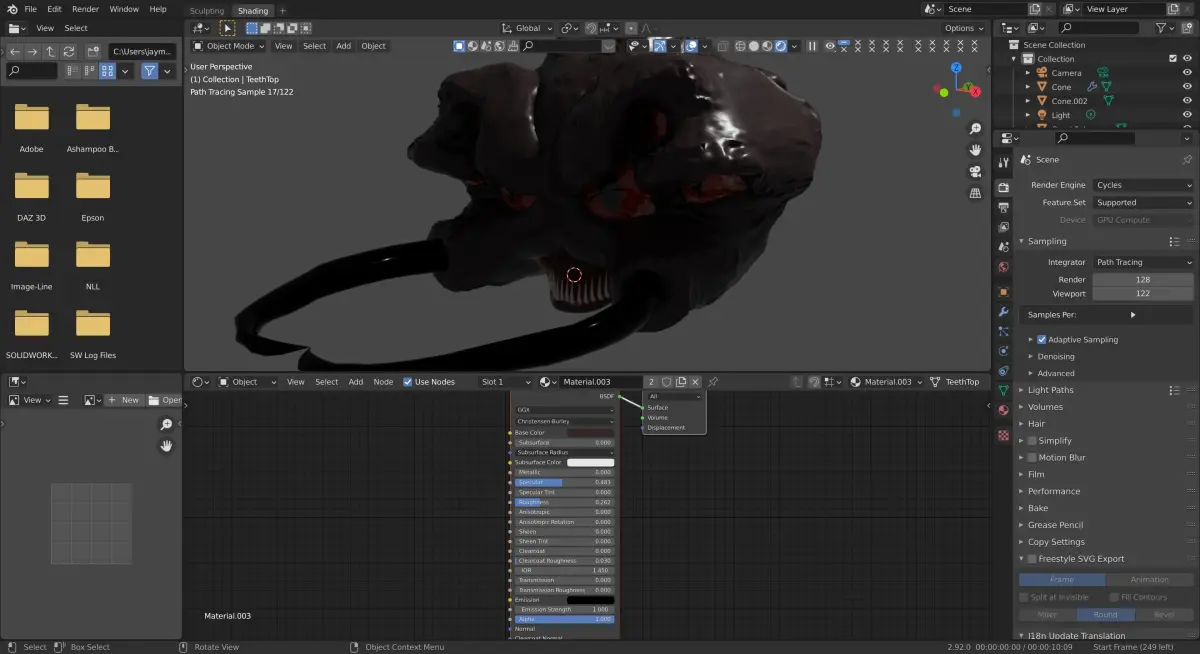Open the Slot 1 material slot dropdown
Viewport: 1200px width, 654px height.
[506, 382]
